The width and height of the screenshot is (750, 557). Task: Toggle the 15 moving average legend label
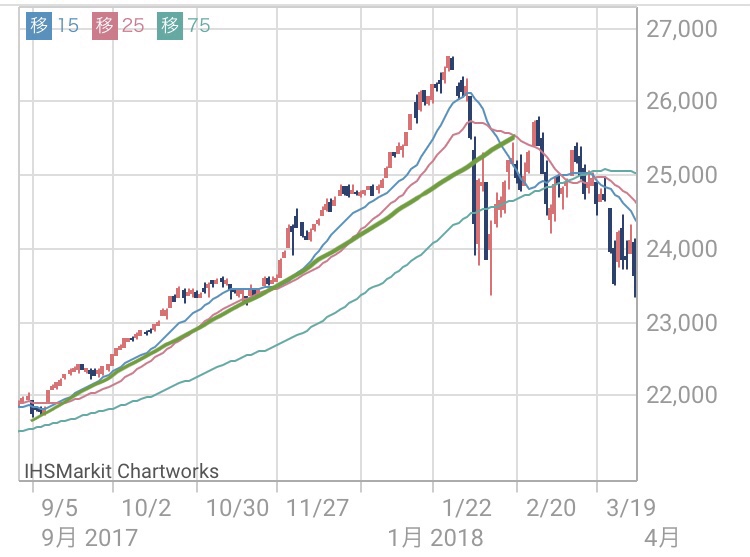68,27
